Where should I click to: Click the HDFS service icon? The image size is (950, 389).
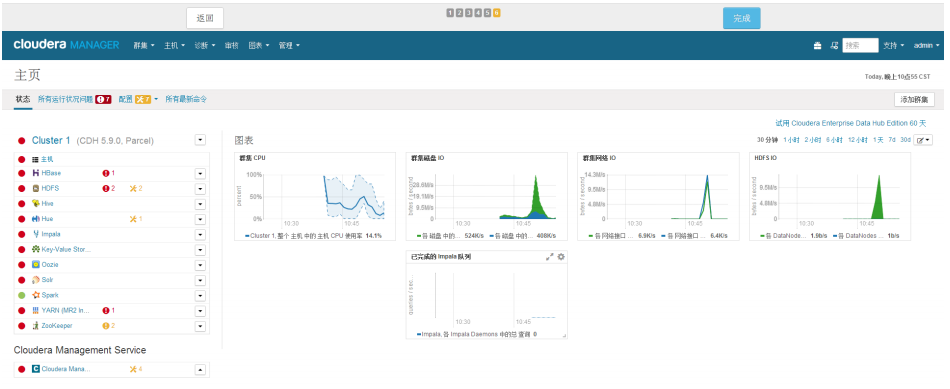36,188
